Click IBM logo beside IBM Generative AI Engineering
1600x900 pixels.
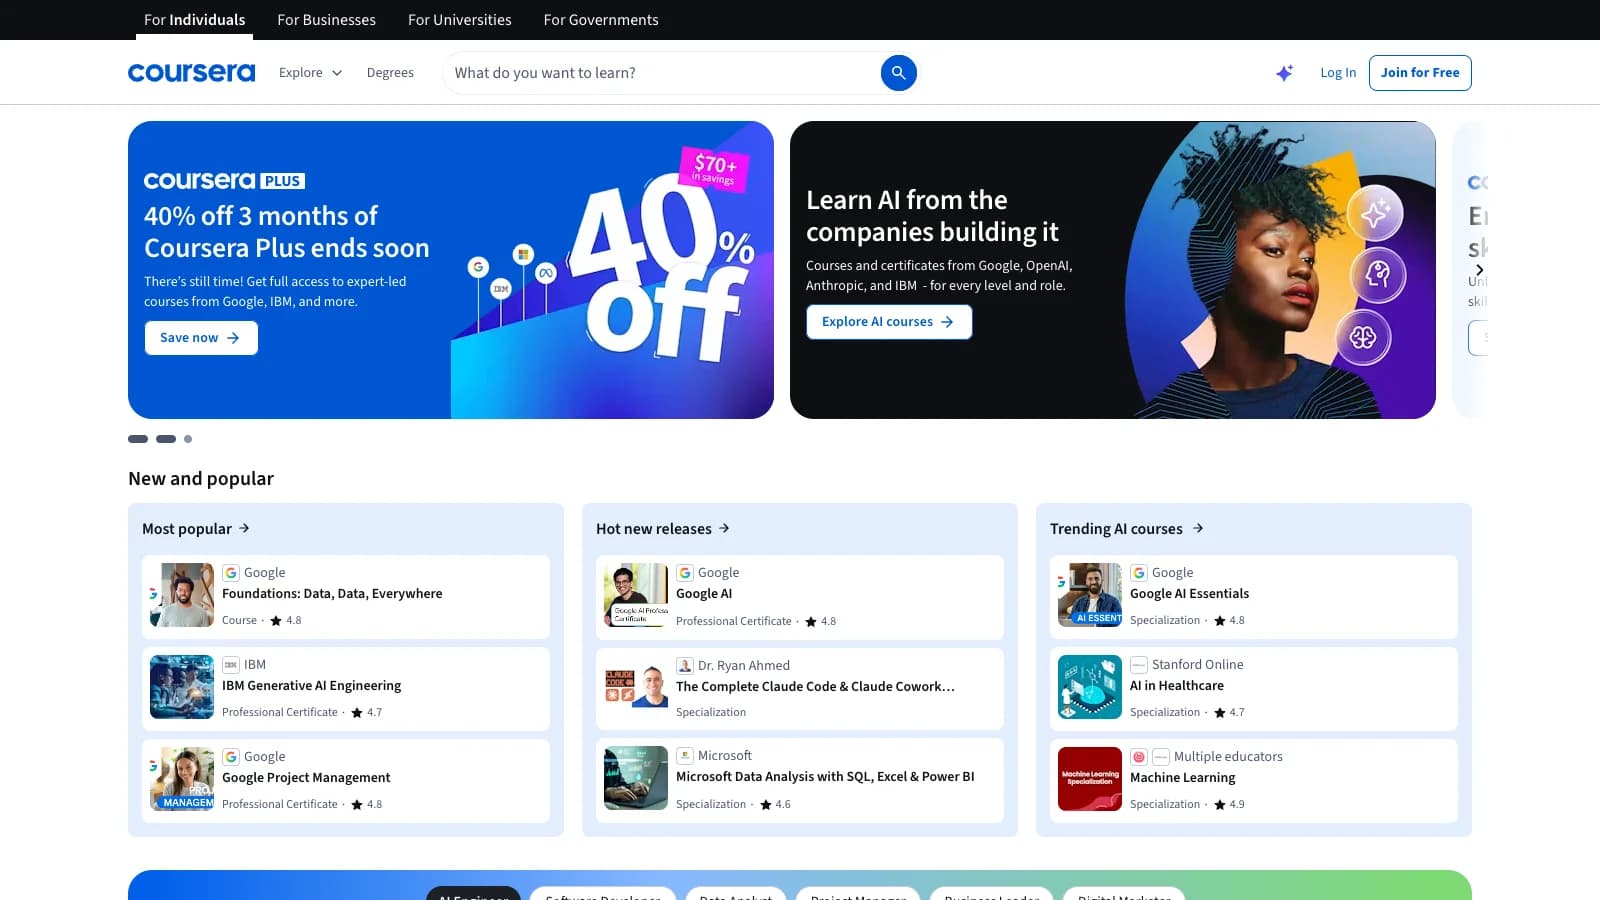pos(231,665)
